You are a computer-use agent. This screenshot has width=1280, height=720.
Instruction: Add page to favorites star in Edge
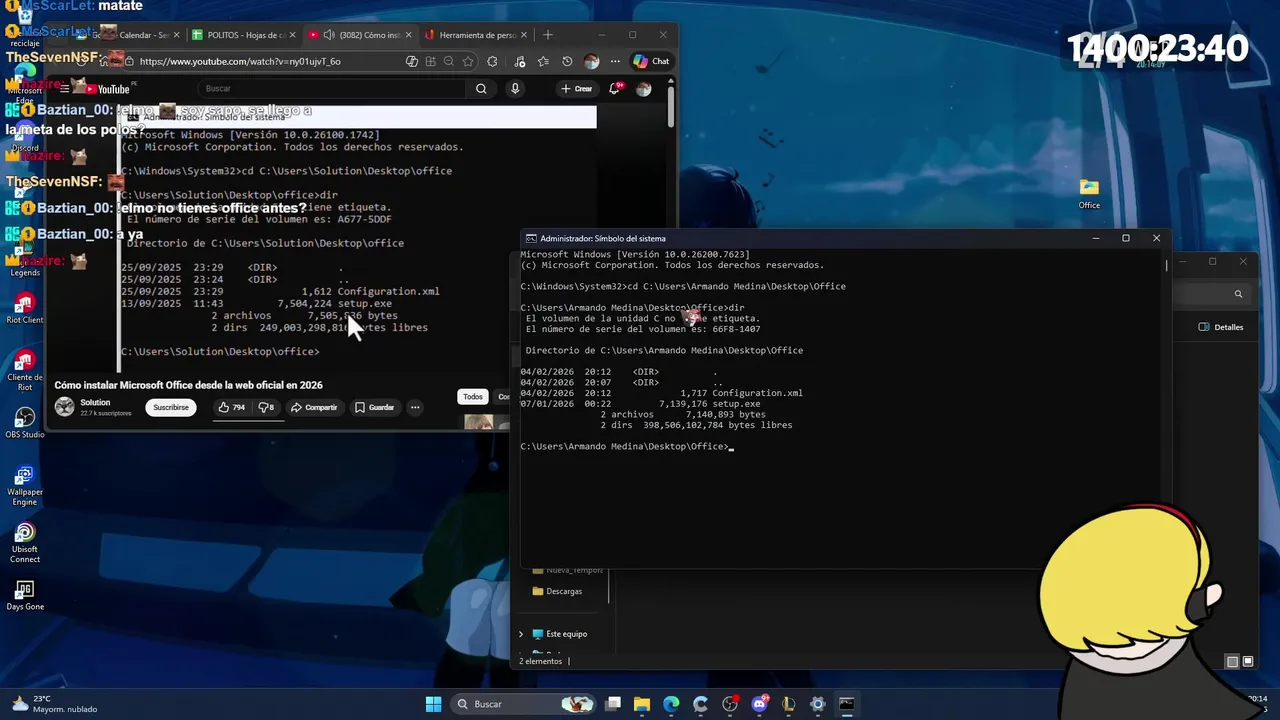coord(467,61)
